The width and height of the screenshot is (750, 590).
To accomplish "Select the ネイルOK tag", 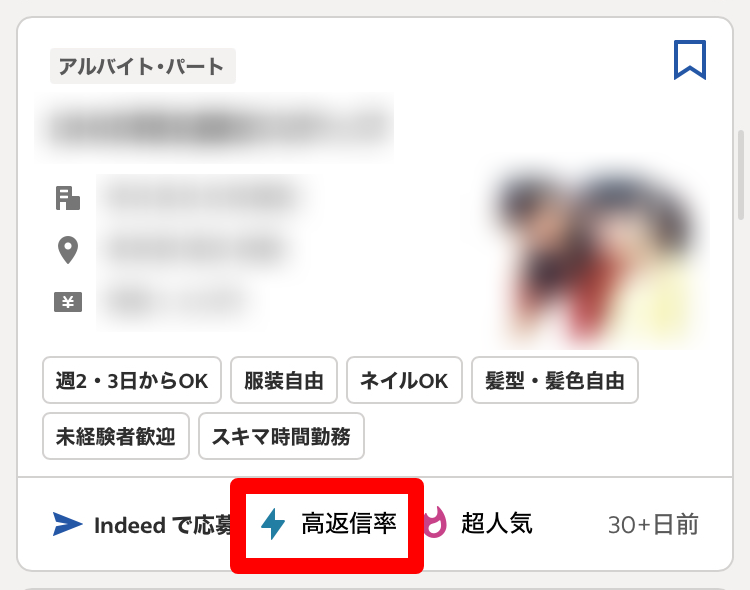I will (x=404, y=380).
